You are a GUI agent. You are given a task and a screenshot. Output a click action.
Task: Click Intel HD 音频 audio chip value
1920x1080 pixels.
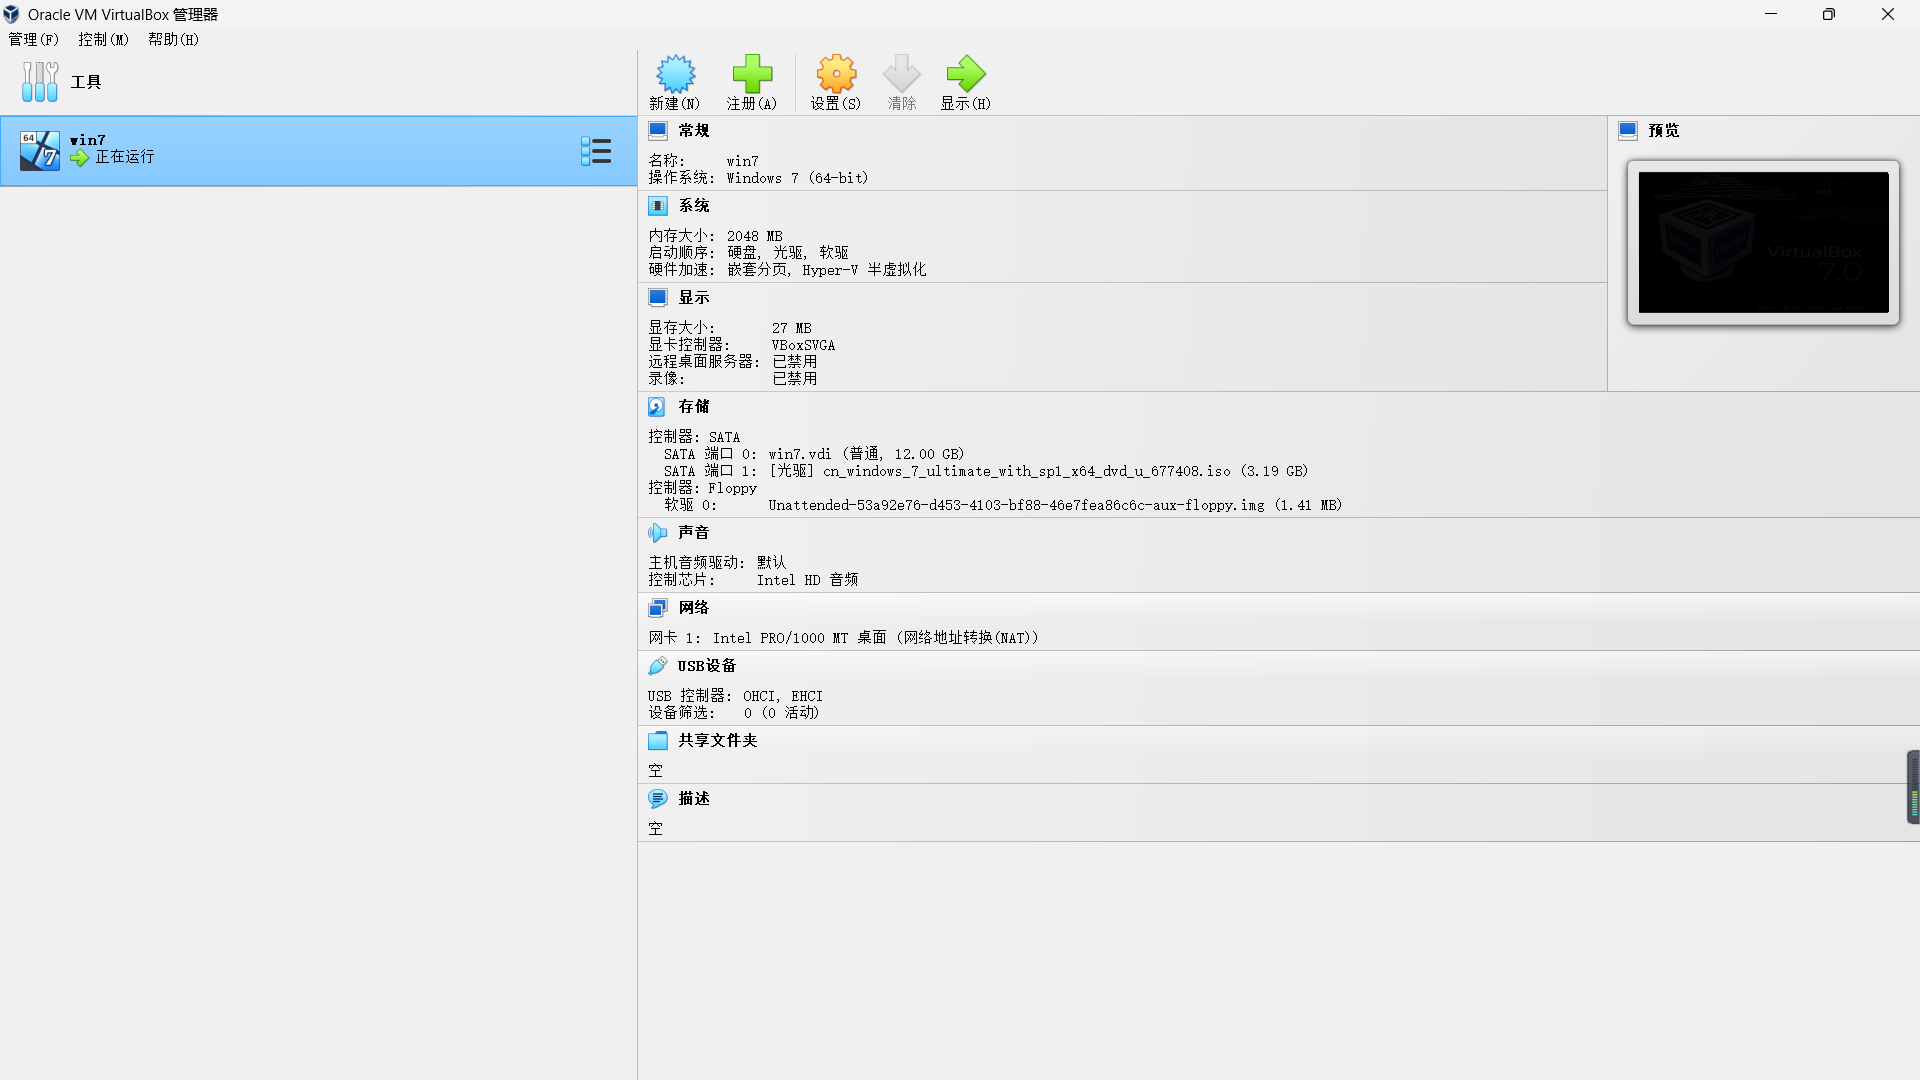[x=807, y=581]
